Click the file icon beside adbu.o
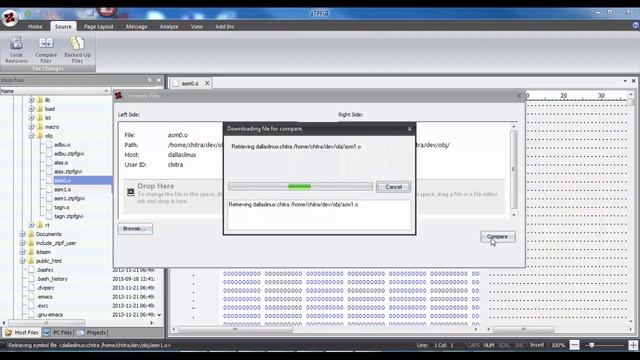Viewport: 640px width, 360px height. point(49,144)
